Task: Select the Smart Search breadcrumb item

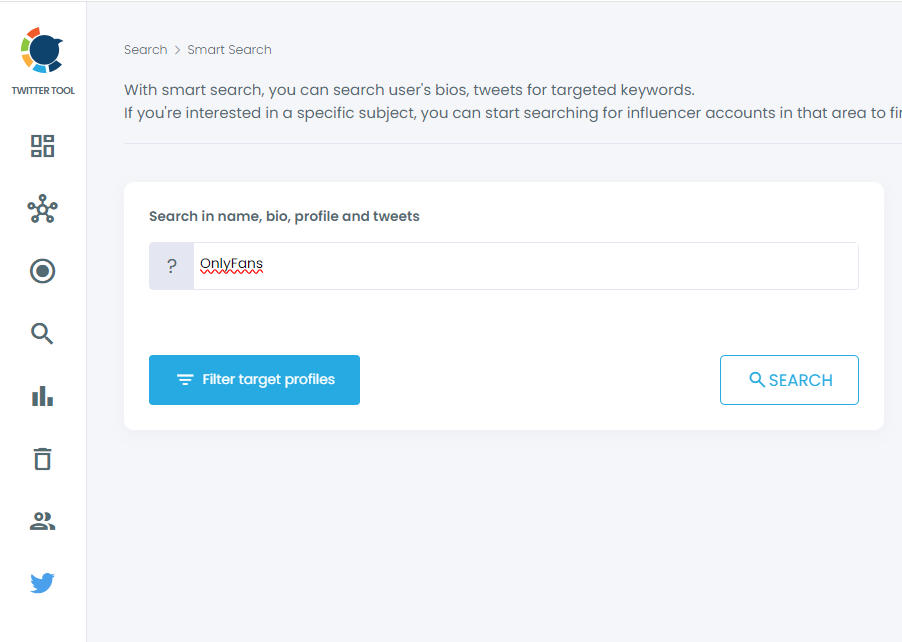Action: click(x=229, y=49)
